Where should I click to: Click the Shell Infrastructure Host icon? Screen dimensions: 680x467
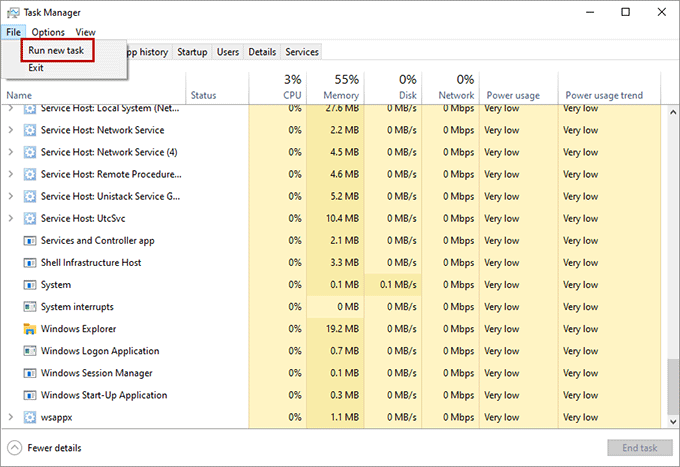pyautogui.click(x=29, y=263)
